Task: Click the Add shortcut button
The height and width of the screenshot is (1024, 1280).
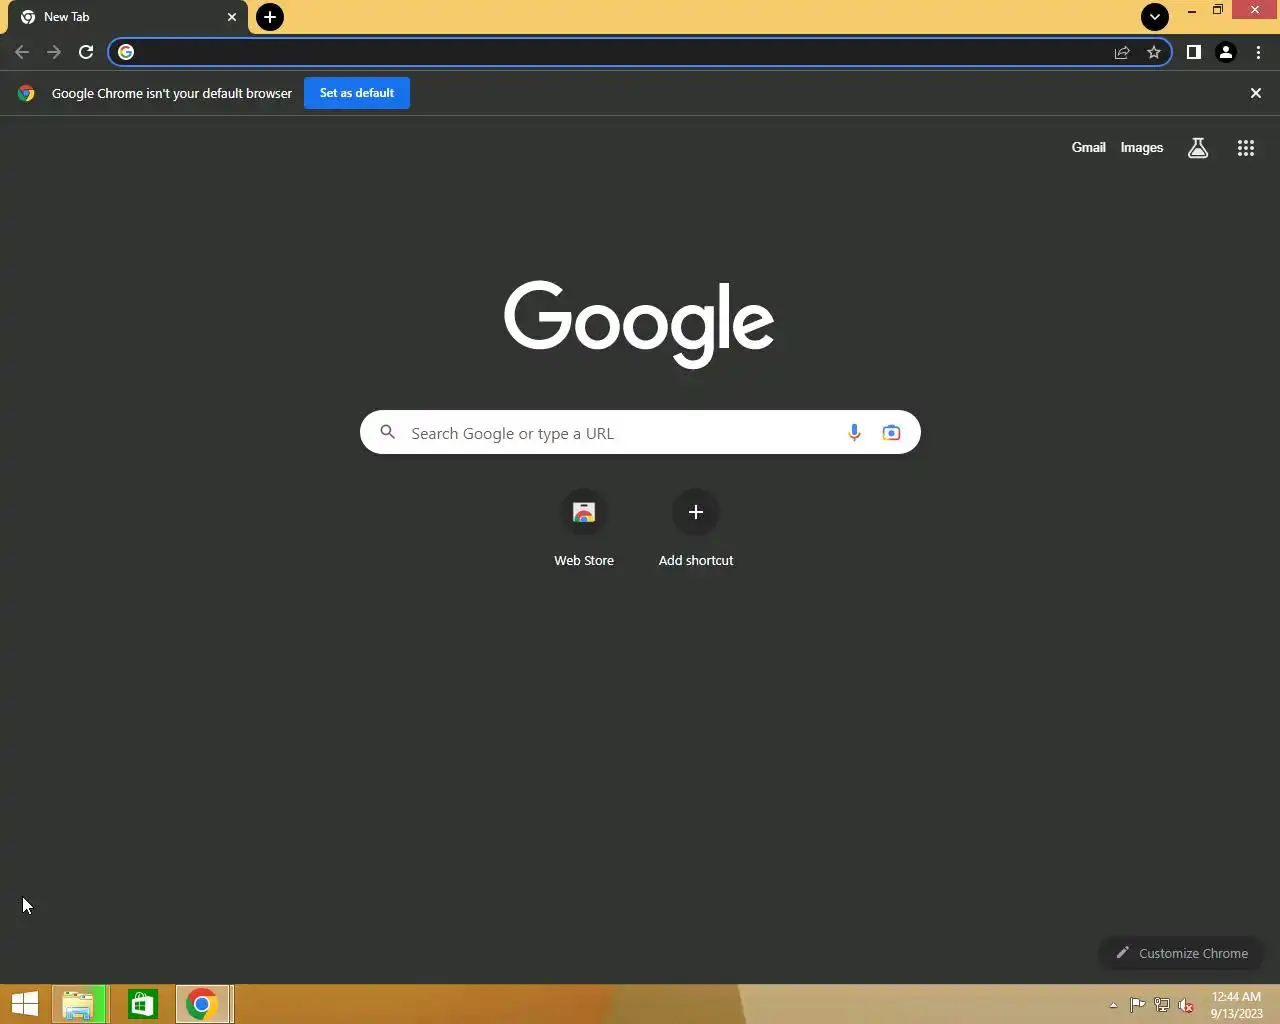Action: click(696, 529)
